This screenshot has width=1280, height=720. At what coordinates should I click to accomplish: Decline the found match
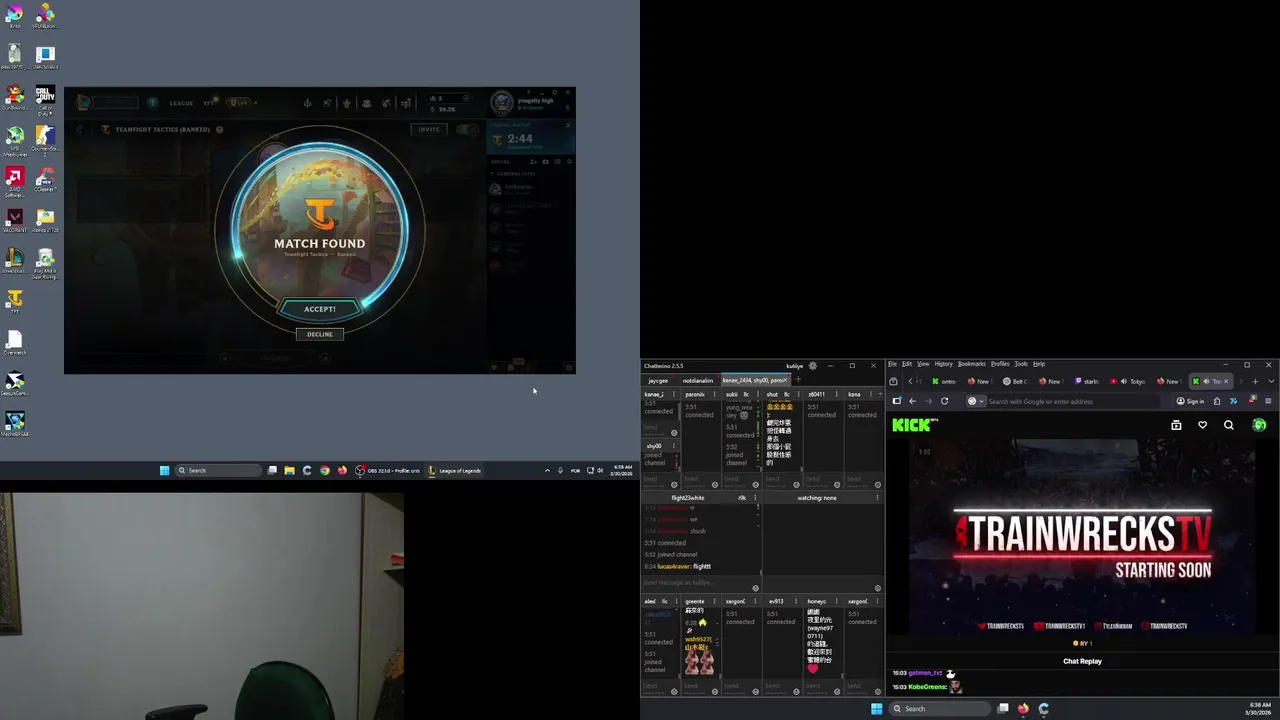320,334
